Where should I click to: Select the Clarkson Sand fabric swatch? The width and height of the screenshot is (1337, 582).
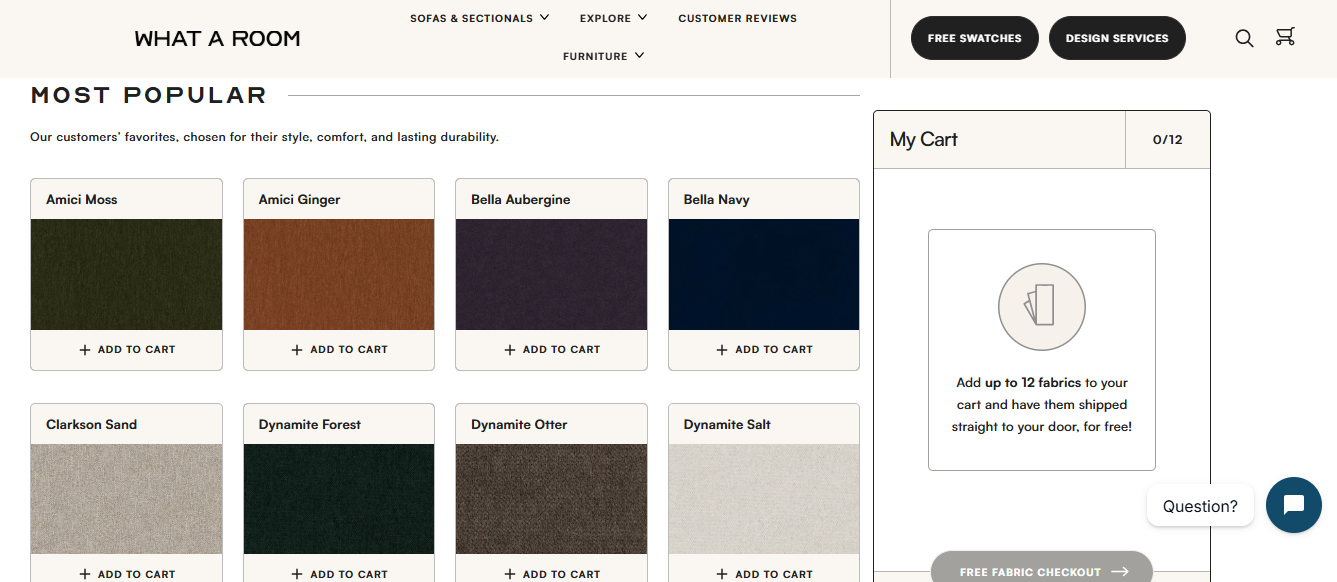pyautogui.click(x=127, y=499)
